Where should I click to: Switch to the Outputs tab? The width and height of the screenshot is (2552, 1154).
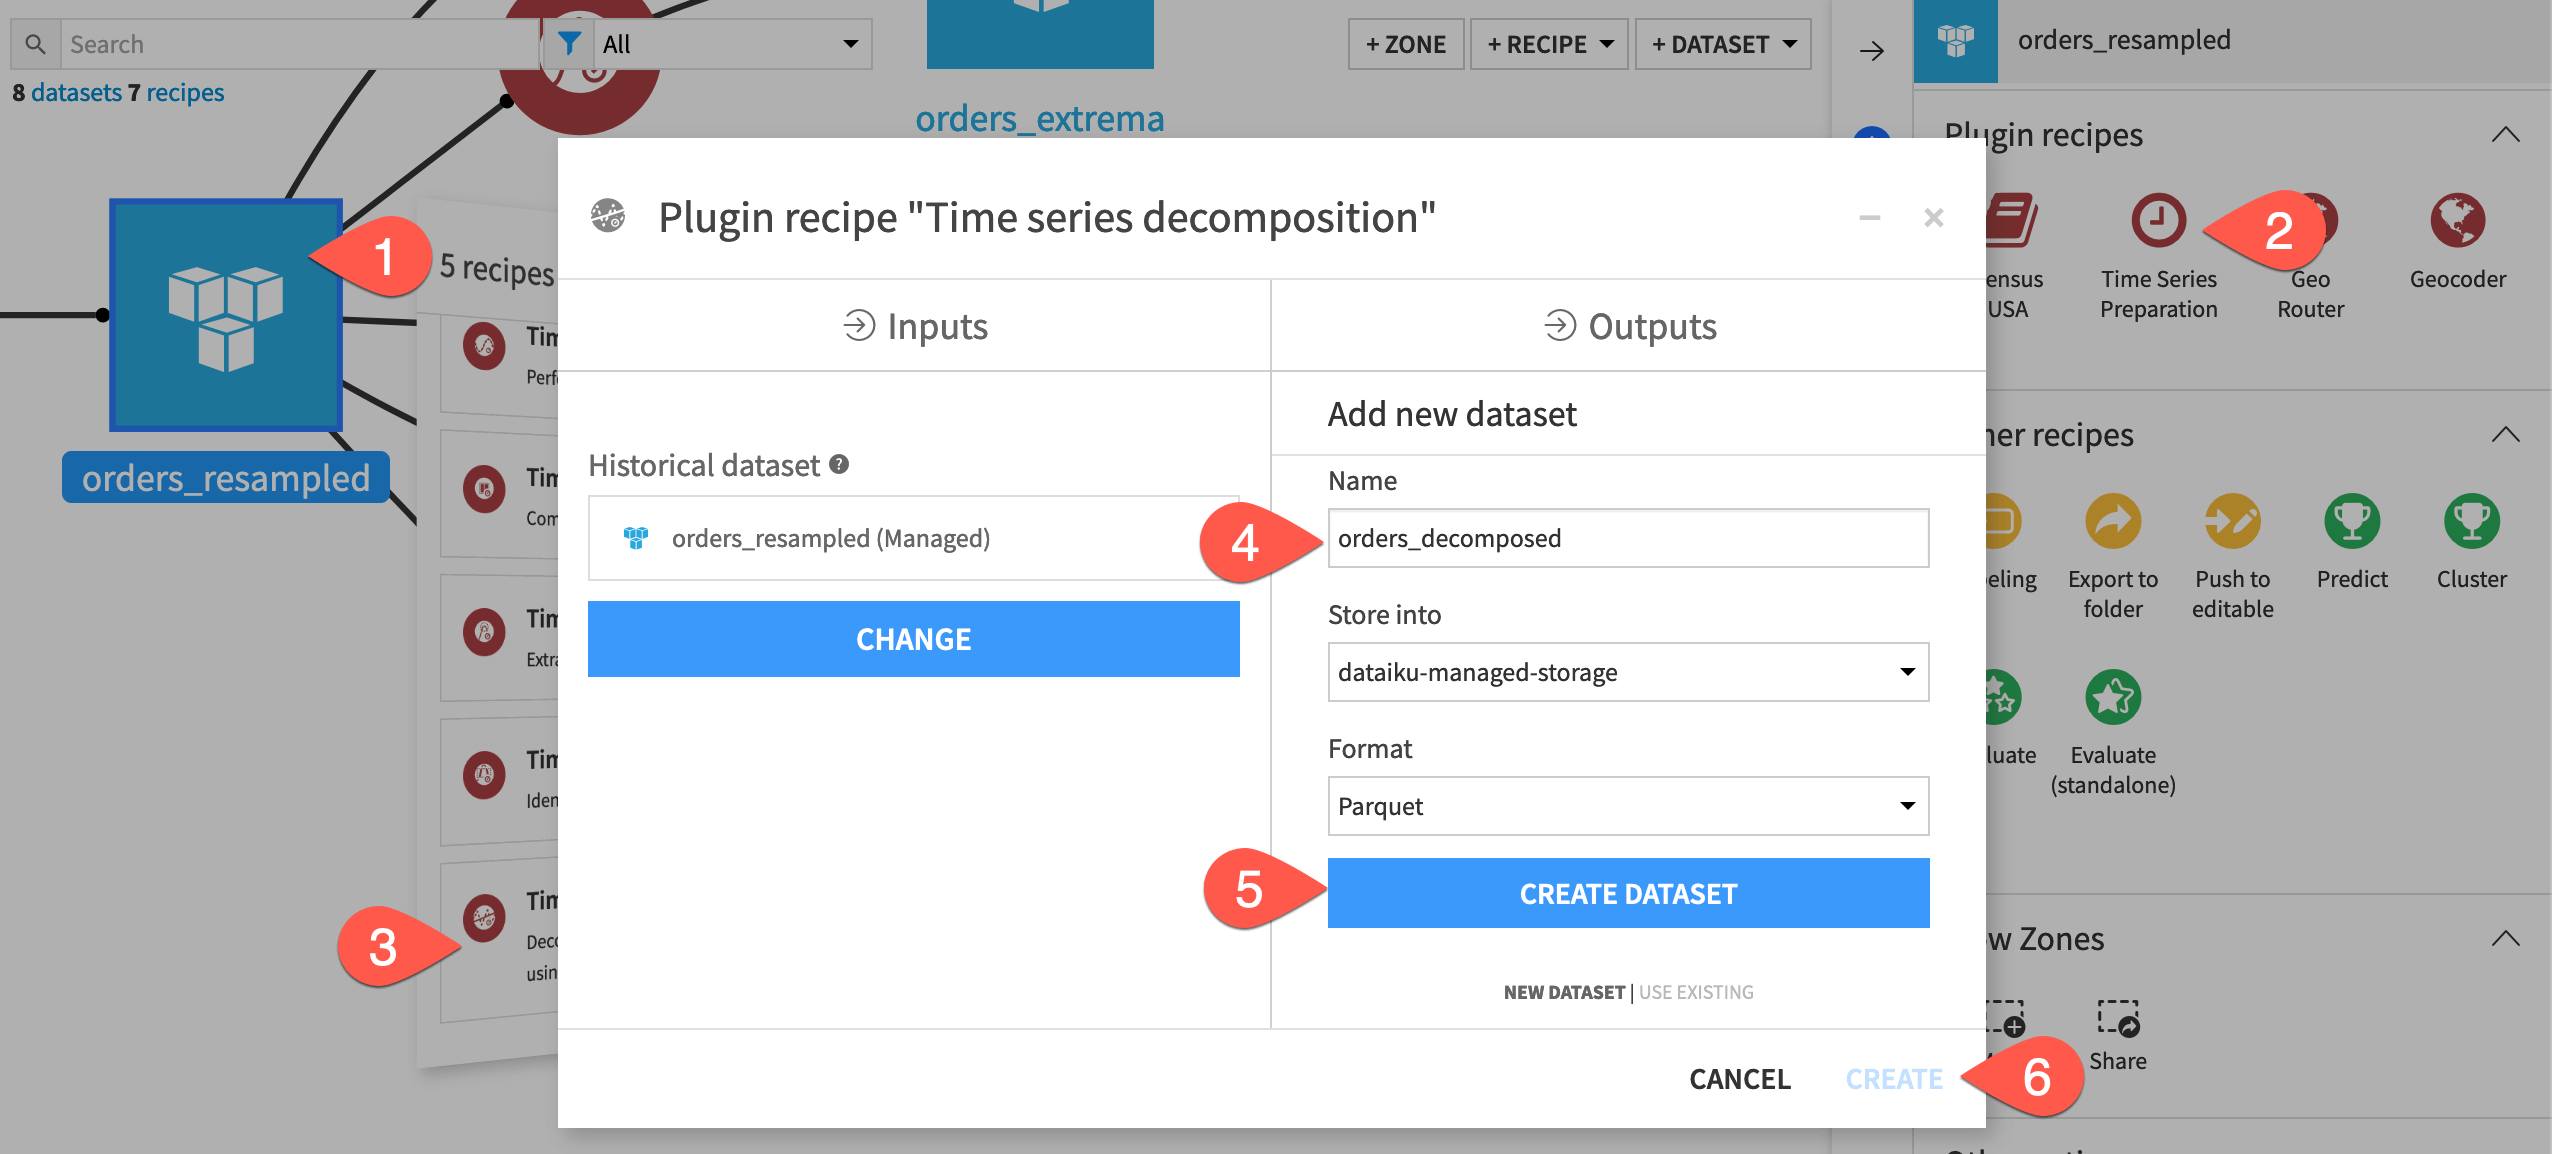1631,326
